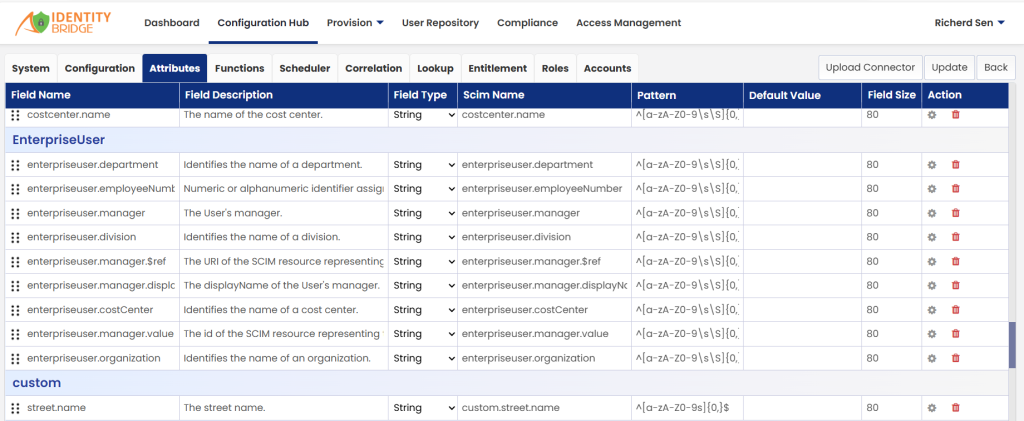
Task: Open settings gear for enterpriseuser.department row
Action: pyautogui.click(x=932, y=164)
